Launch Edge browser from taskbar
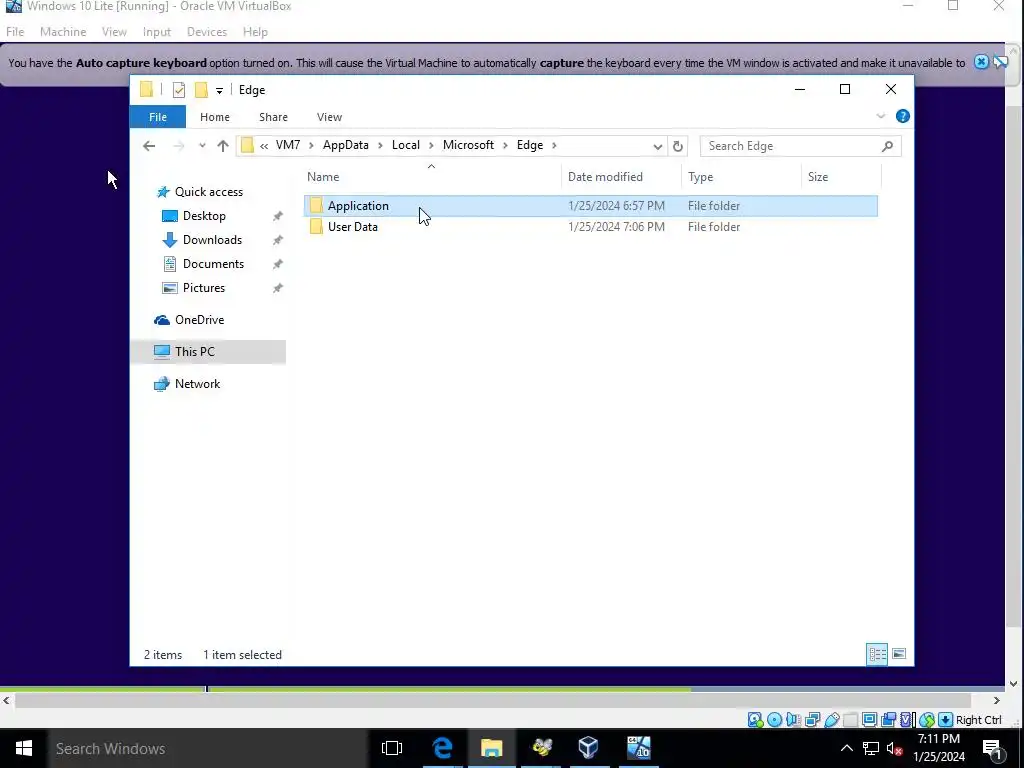 [442, 748]
